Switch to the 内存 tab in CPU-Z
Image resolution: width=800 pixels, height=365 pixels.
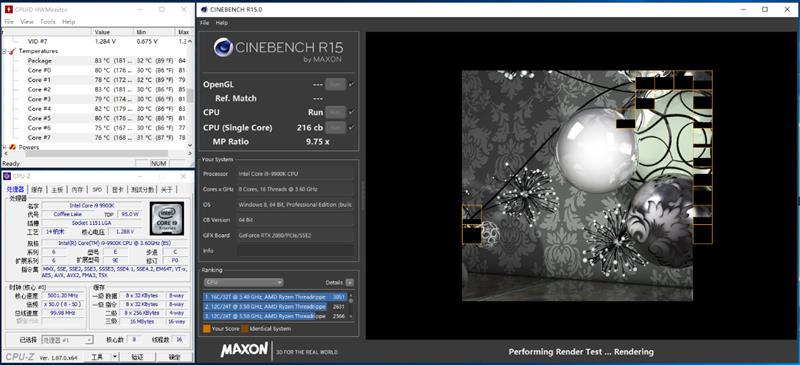(77, 189)
